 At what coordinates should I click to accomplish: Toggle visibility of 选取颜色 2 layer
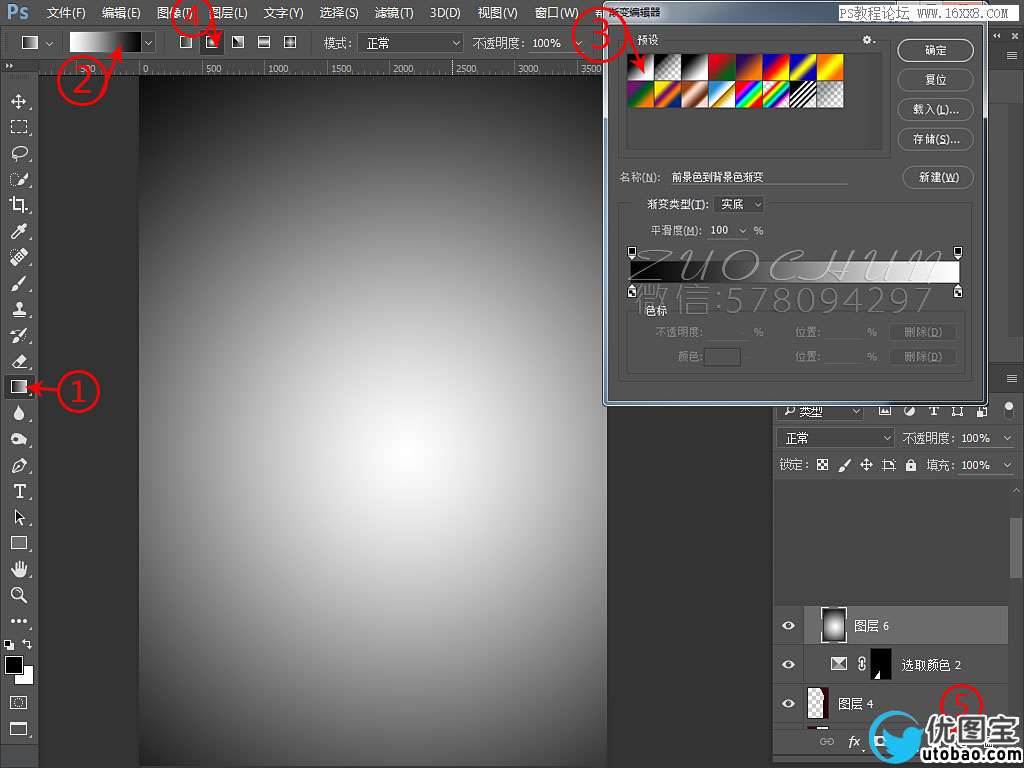point(788,664)
